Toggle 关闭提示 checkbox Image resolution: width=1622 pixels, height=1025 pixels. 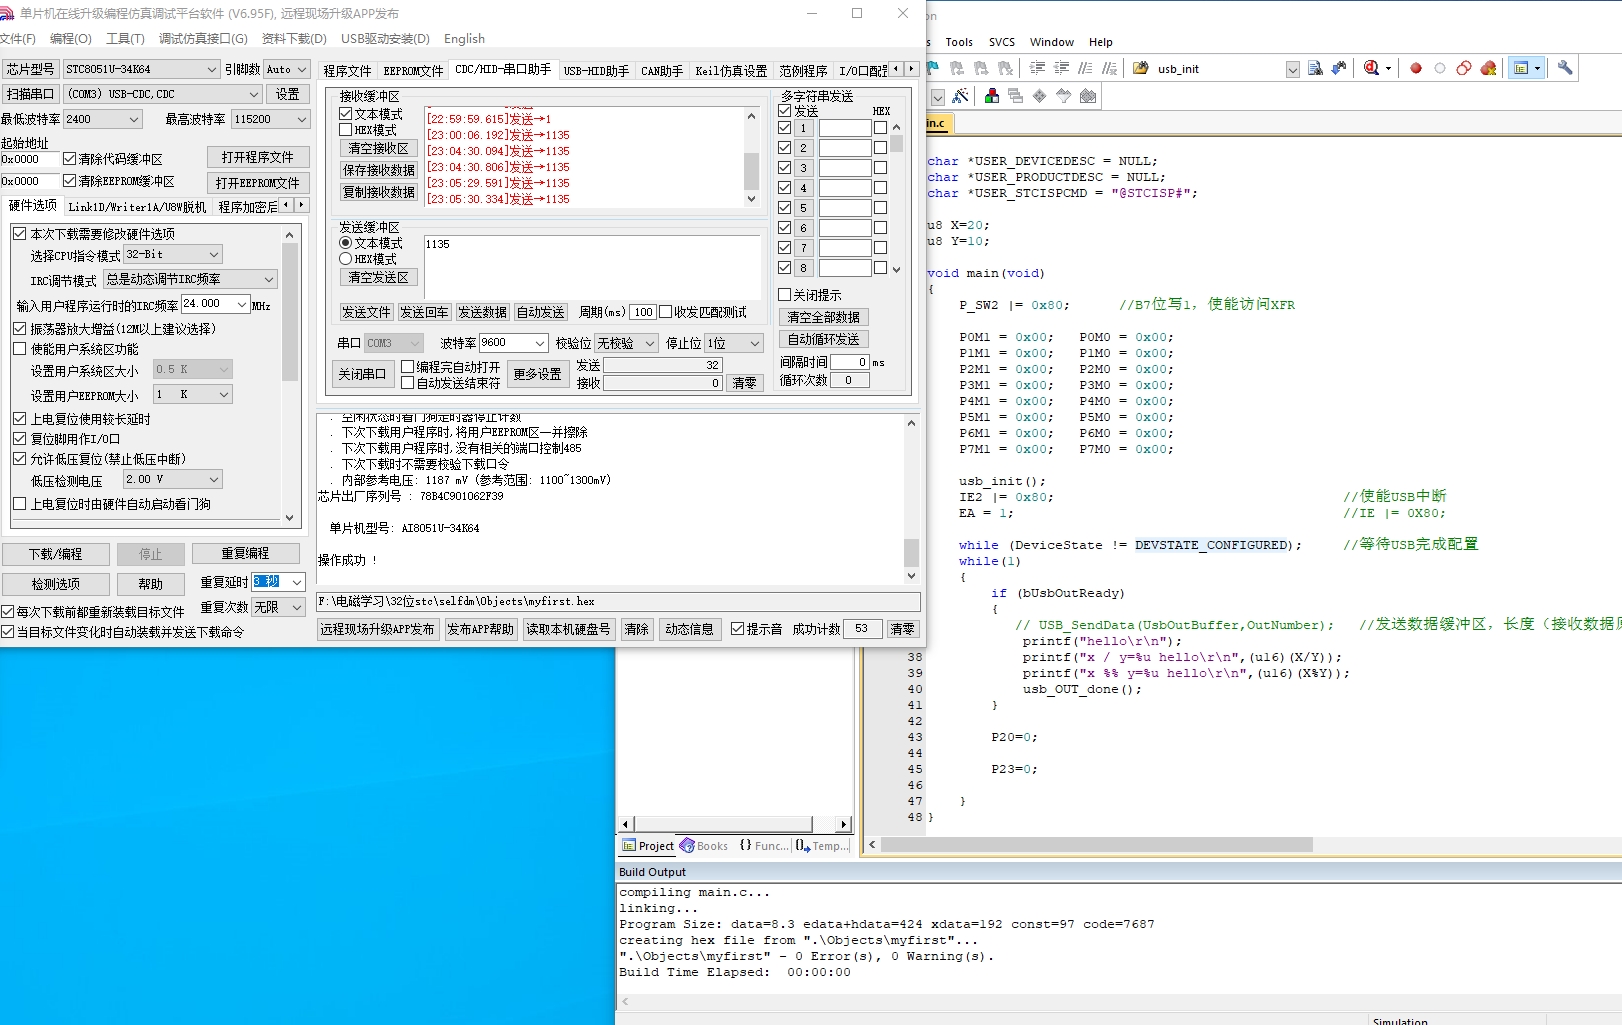coord(785,295)
